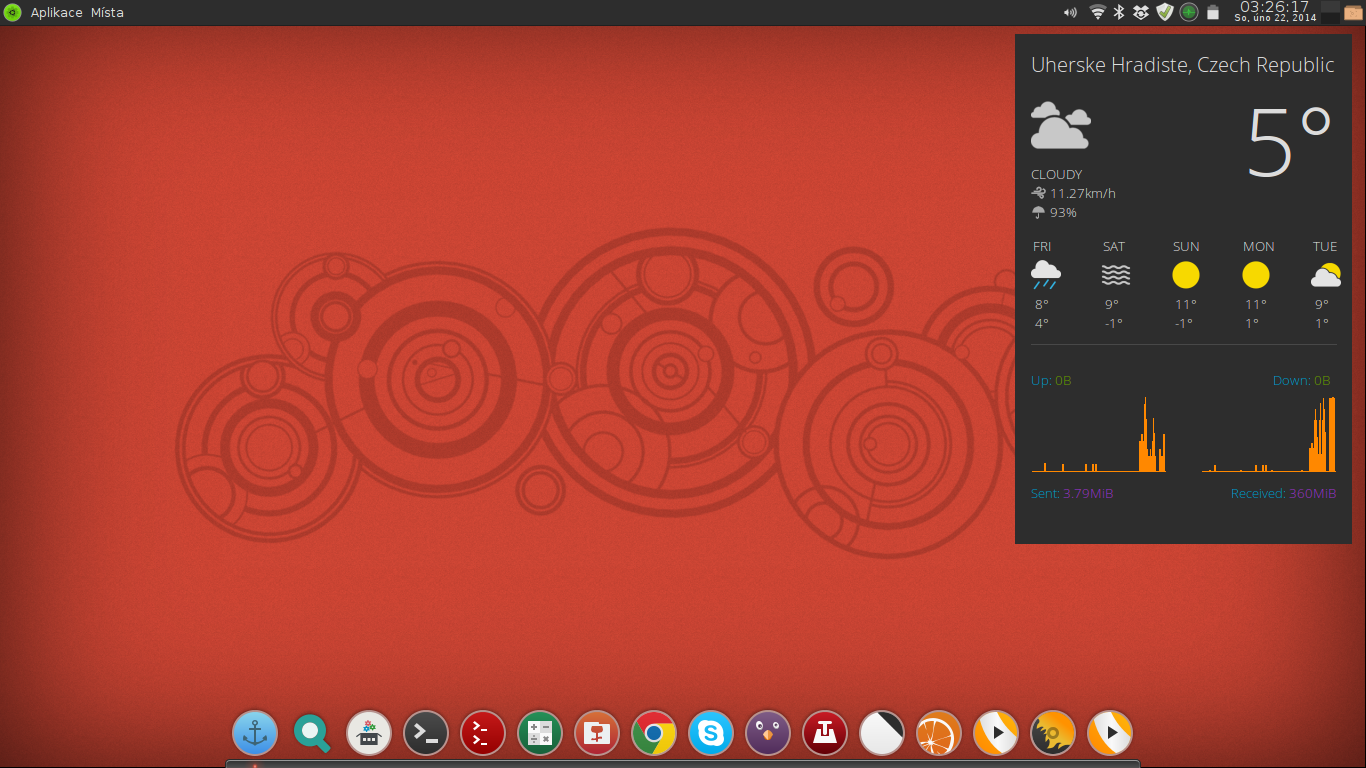Click the blue anchor dock icon
The width and height of the screenshot is (1366, 768).
pos(255,734)
